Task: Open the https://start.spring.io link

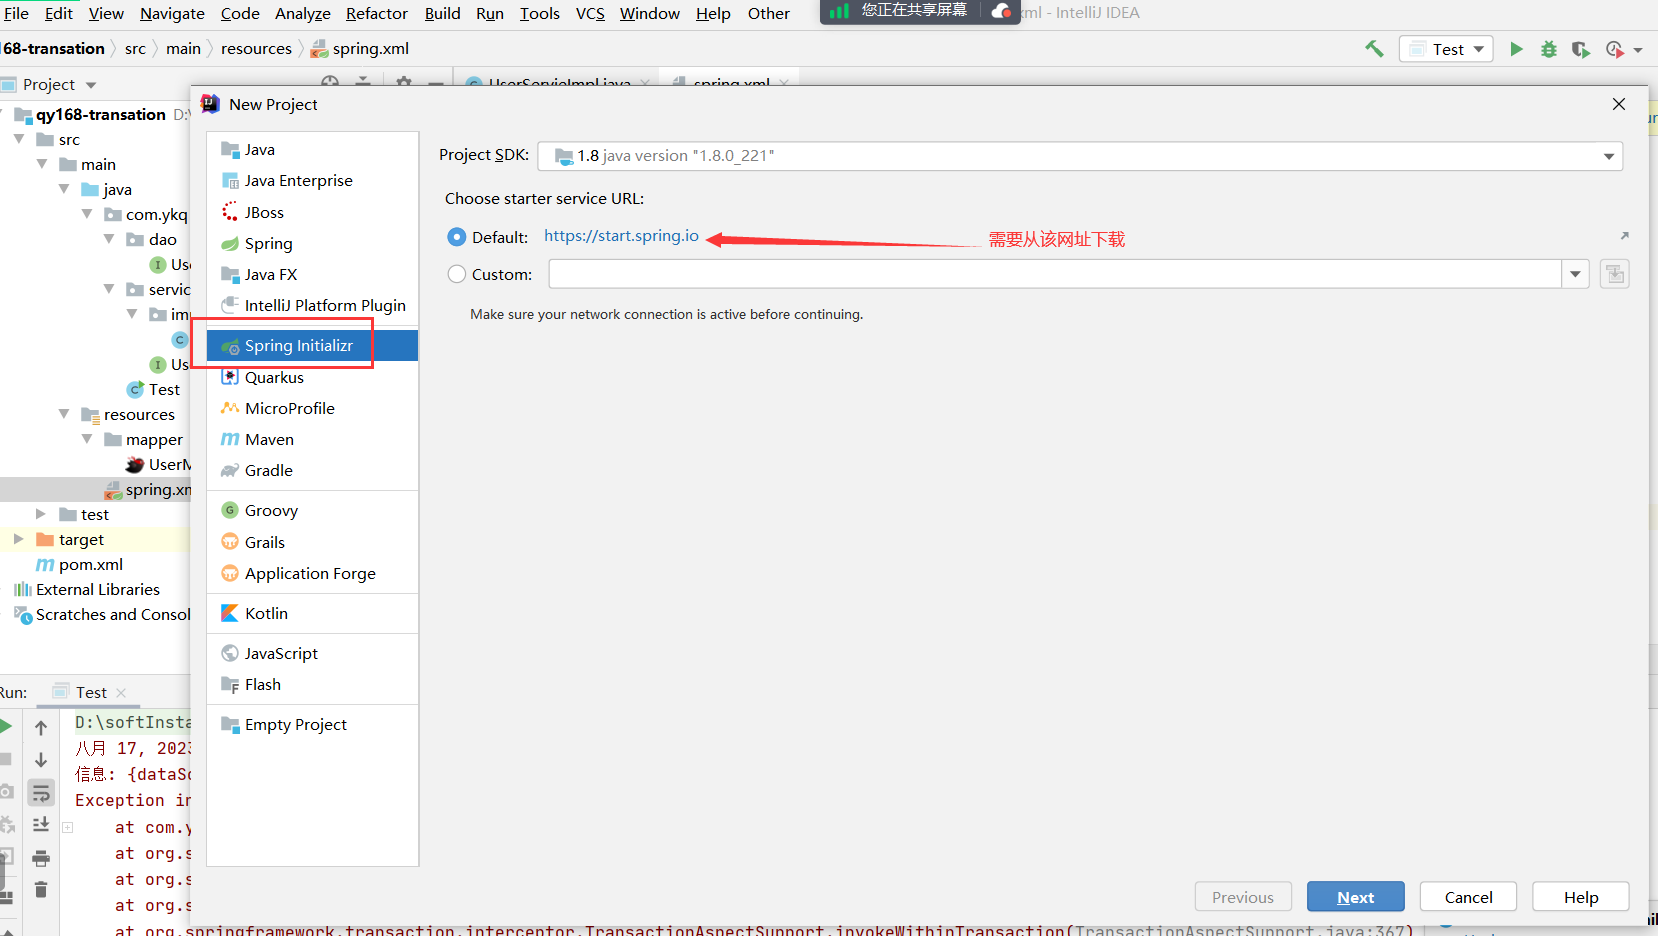Action: (x=621, y=236)
